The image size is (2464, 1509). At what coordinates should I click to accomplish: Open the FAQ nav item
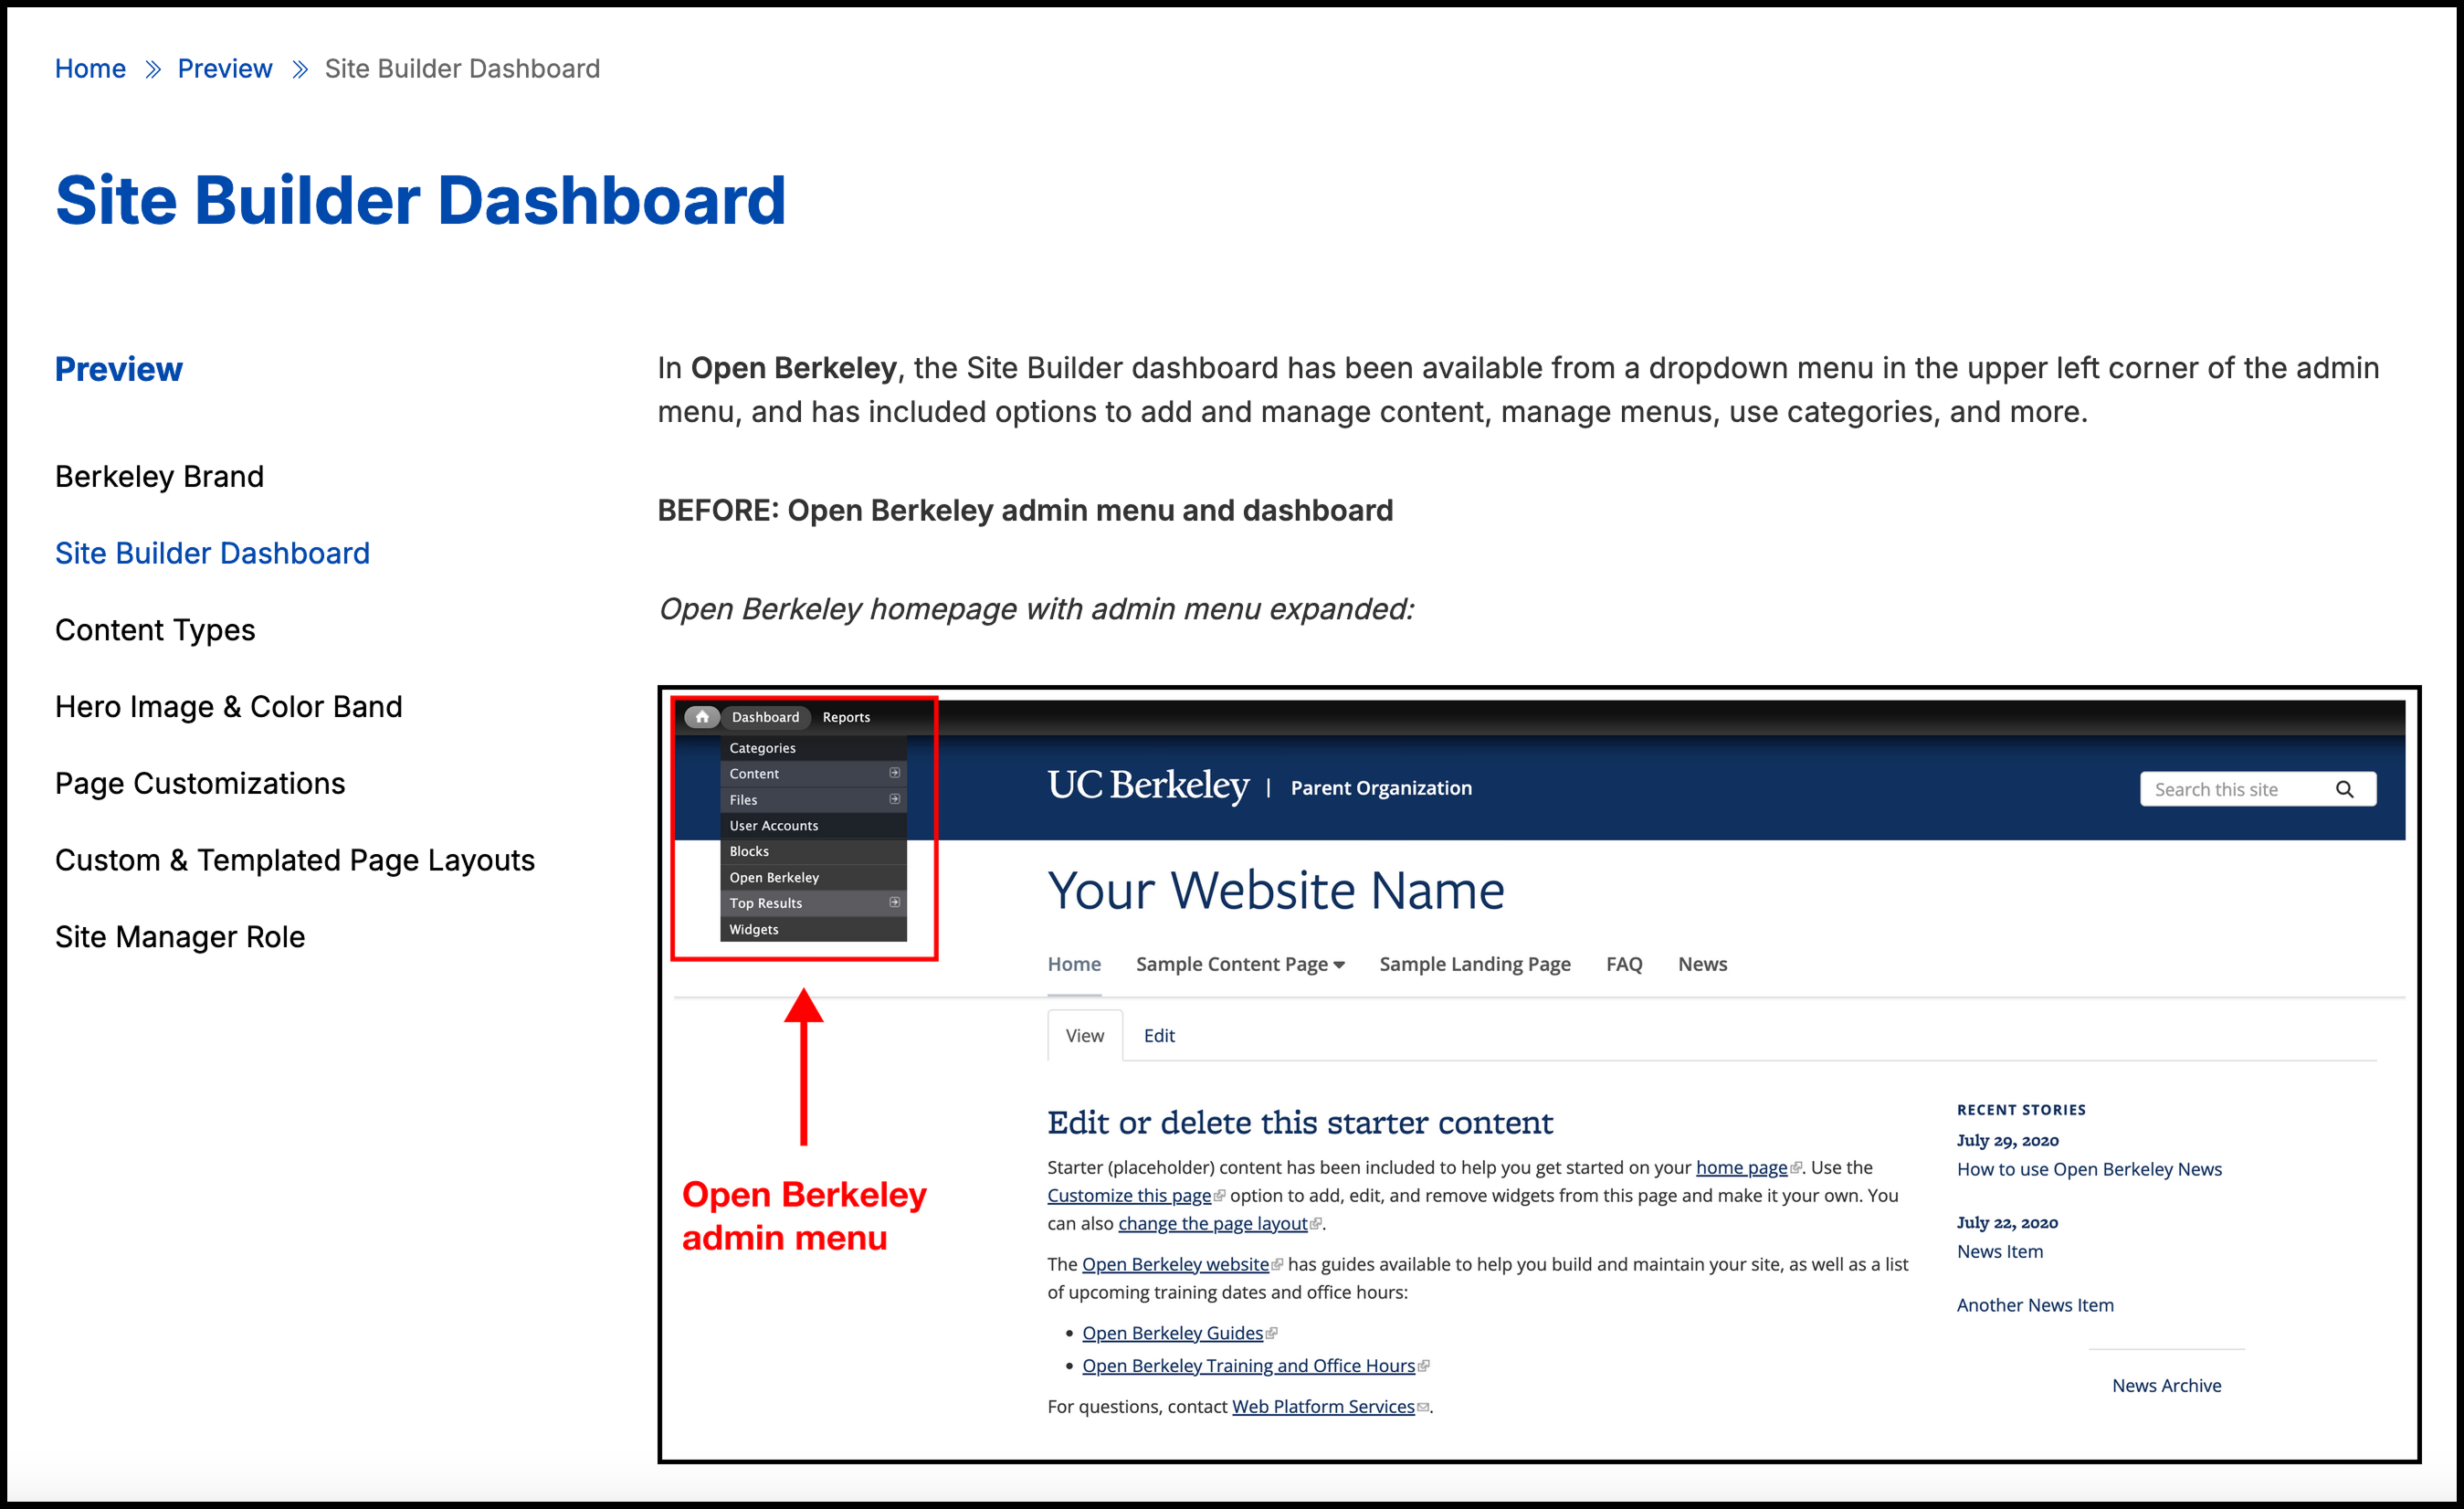coord(1624,964)
